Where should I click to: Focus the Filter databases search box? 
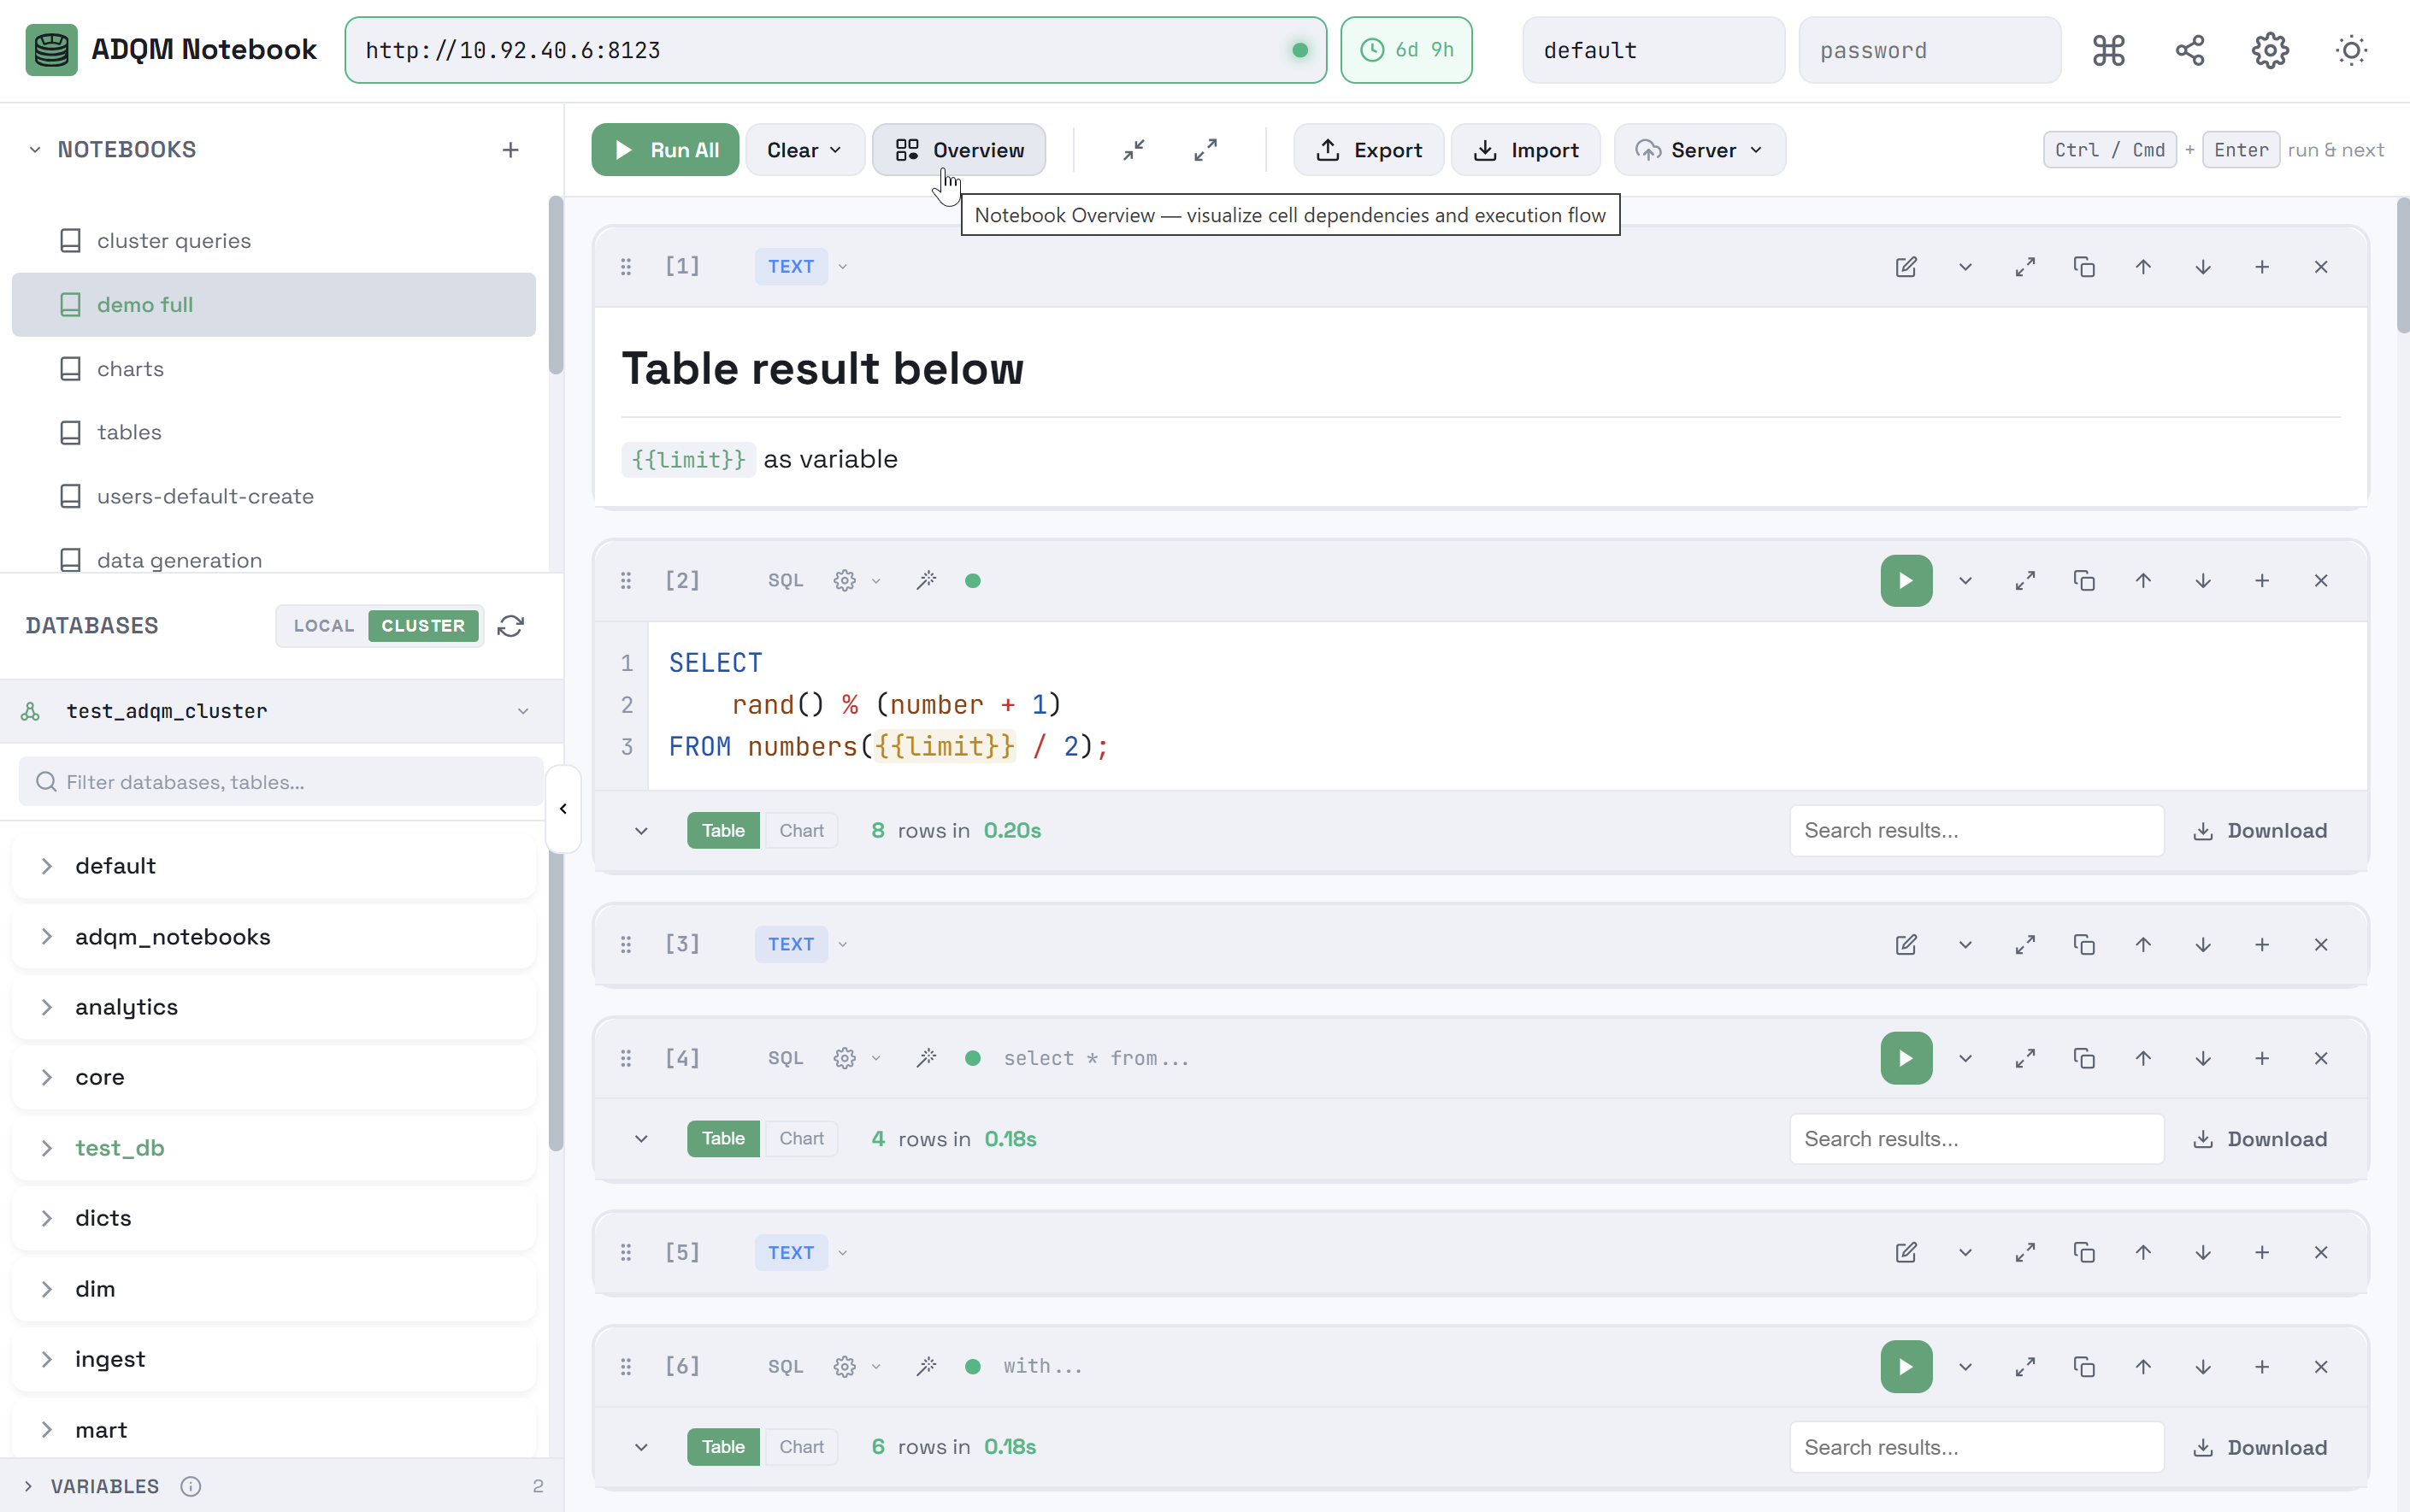(281, 782)
